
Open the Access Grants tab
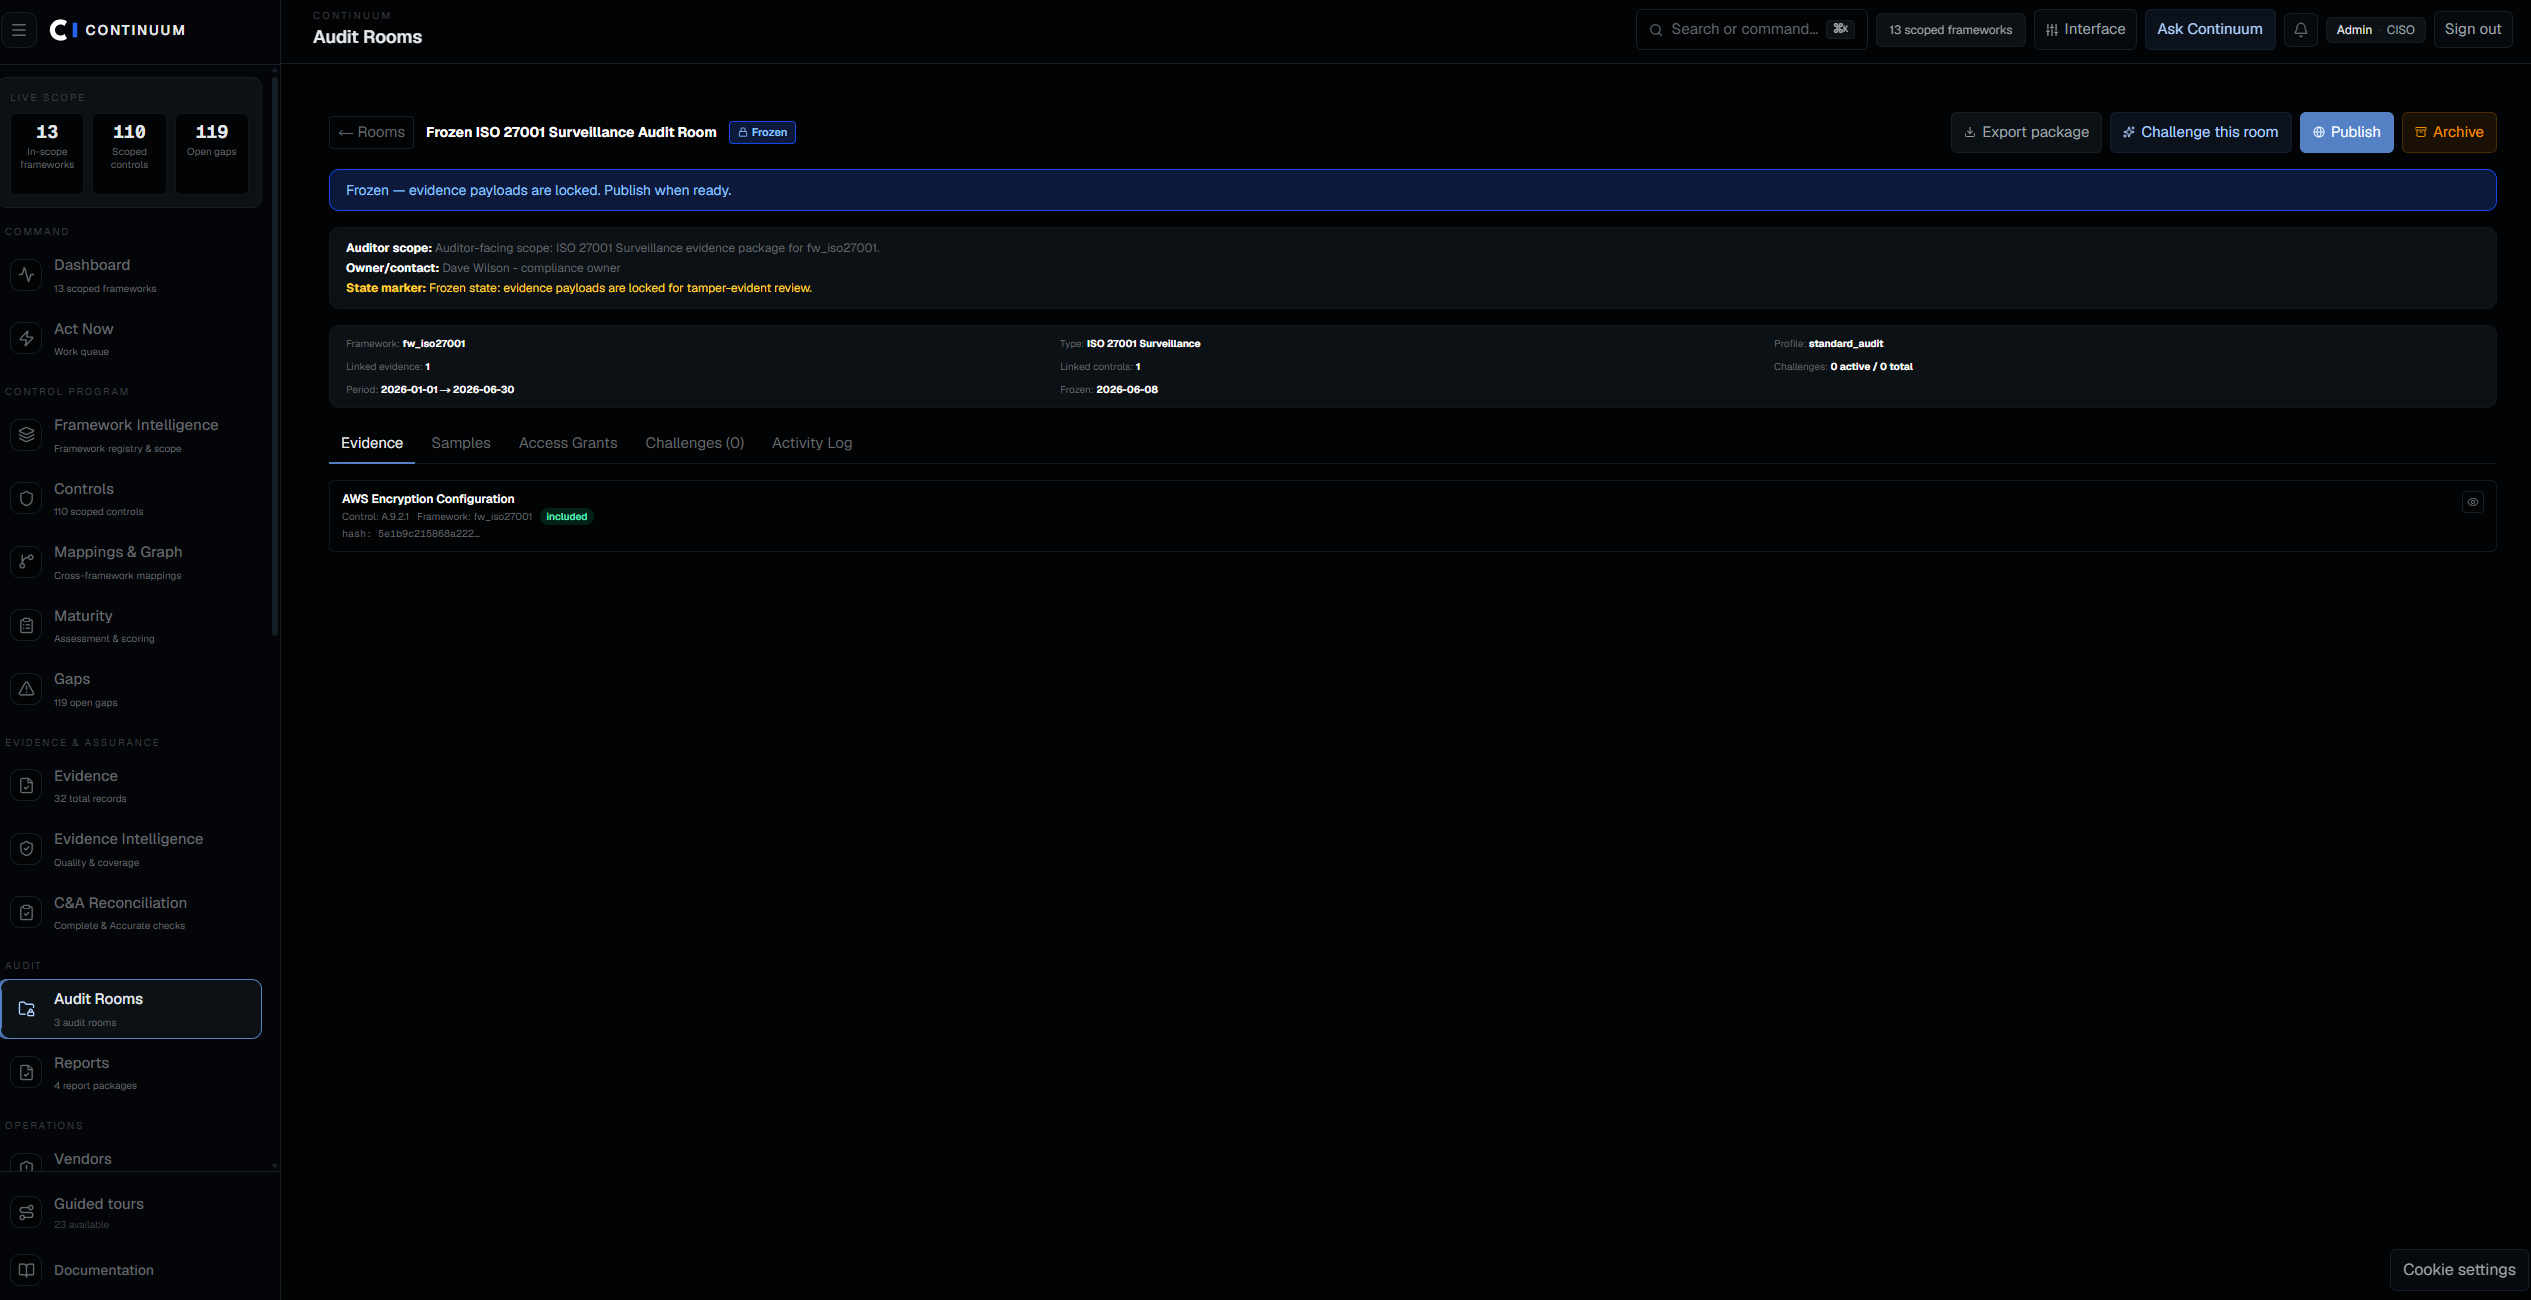click(x=568, y=443)
